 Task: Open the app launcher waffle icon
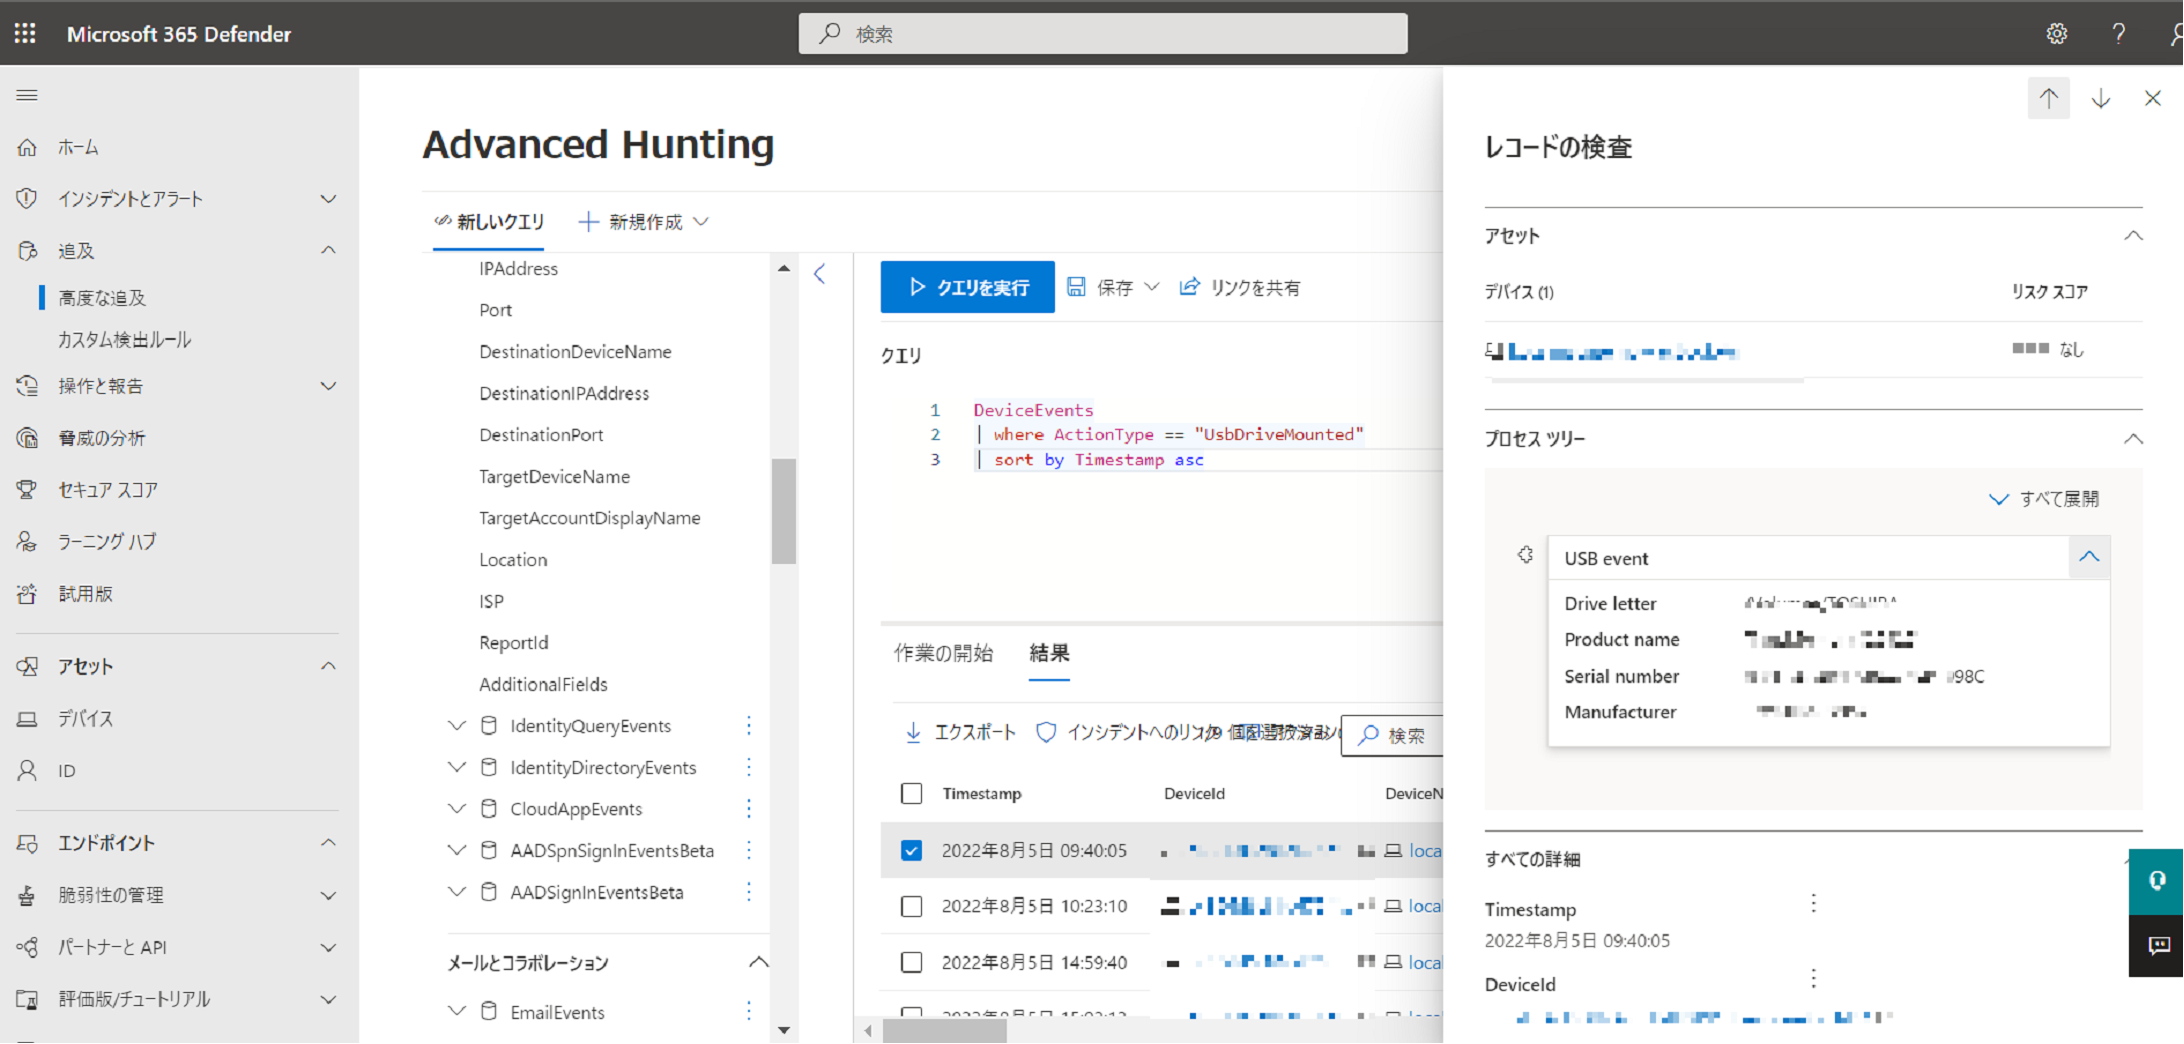(x=25, y=33)
